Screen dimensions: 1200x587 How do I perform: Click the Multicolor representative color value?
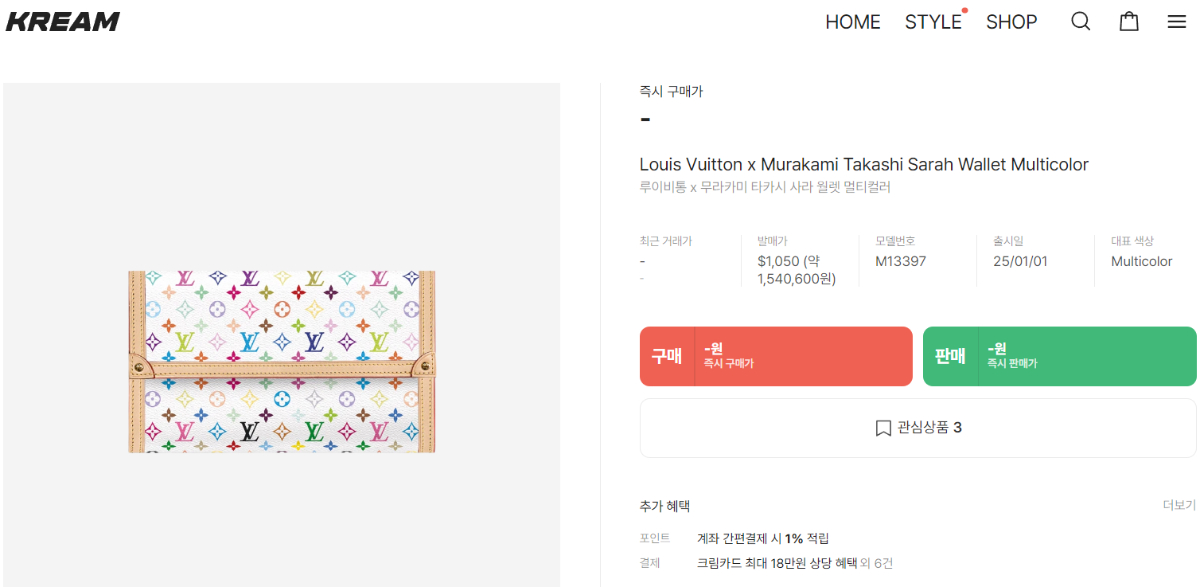click(1141, 261)
